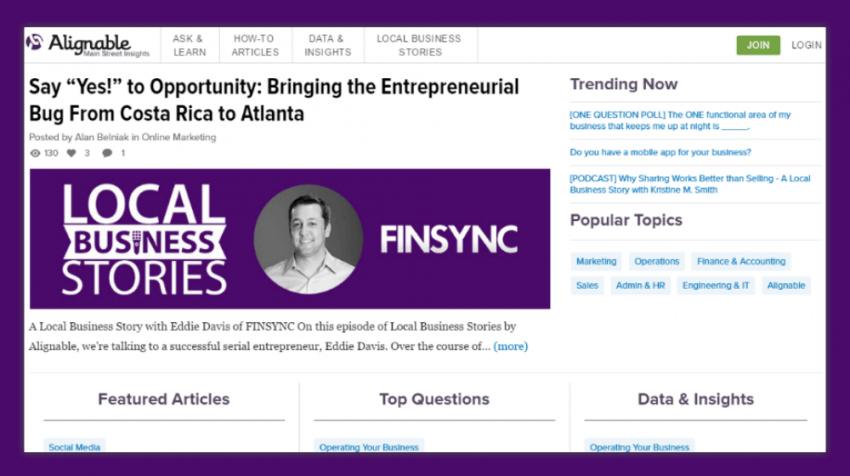Open the How-To Articles menu
The width and height of the screenshot is (850, 476).
point(255,45)
